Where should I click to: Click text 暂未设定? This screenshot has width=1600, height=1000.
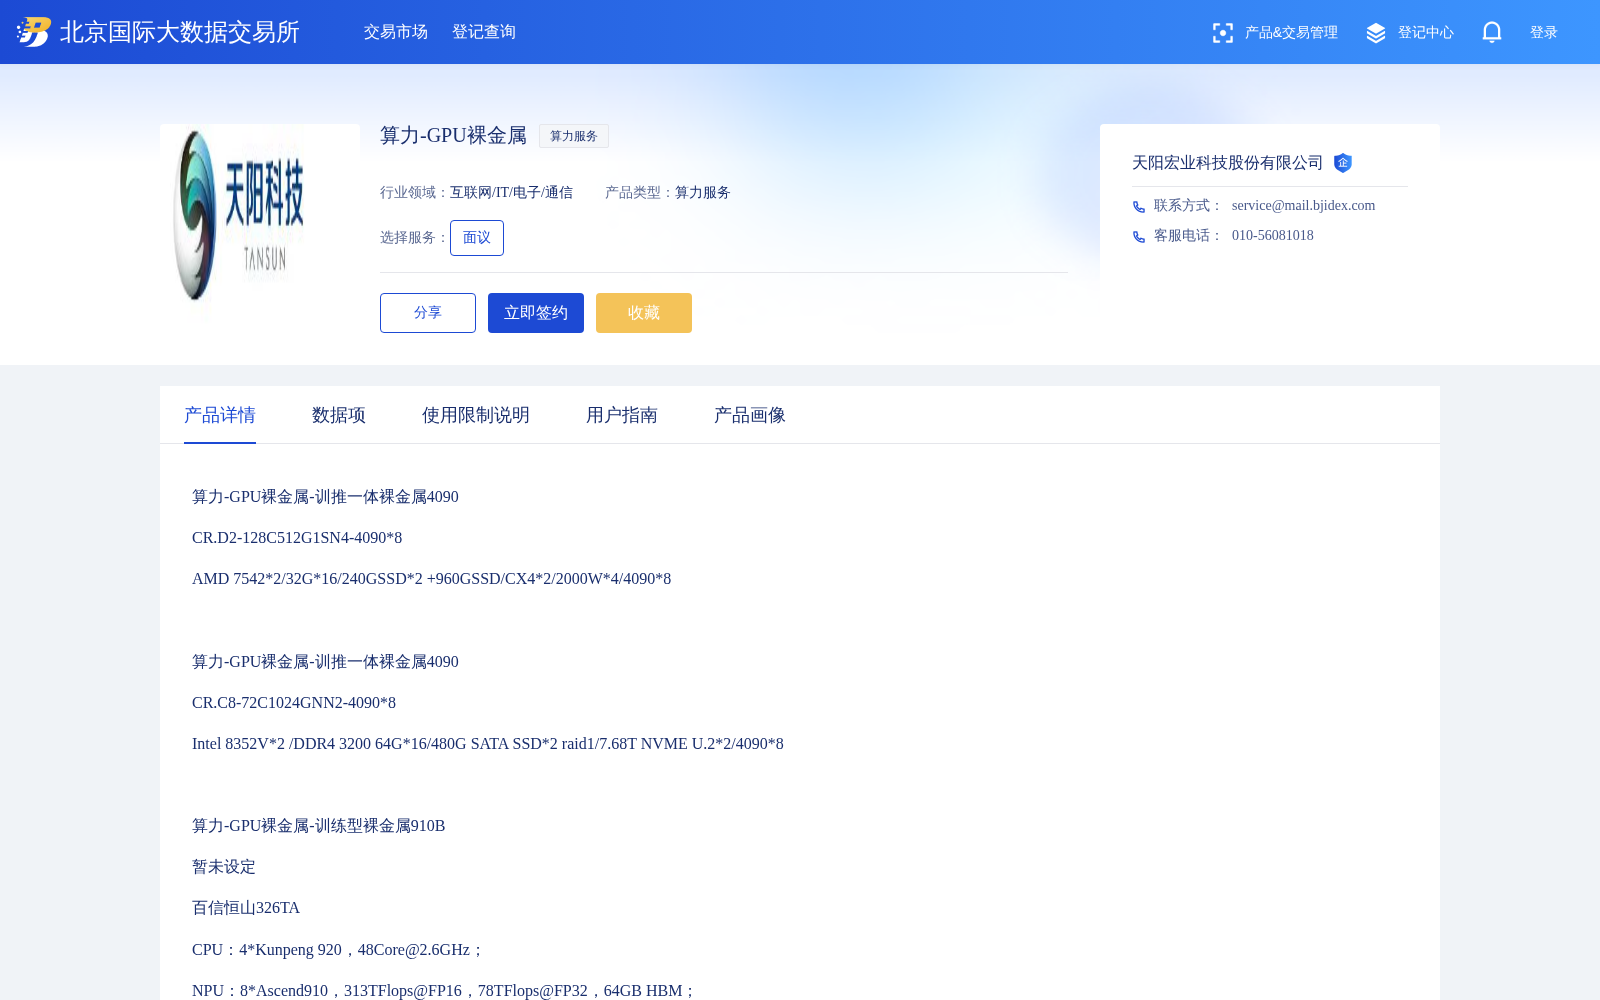pos(224,867)
